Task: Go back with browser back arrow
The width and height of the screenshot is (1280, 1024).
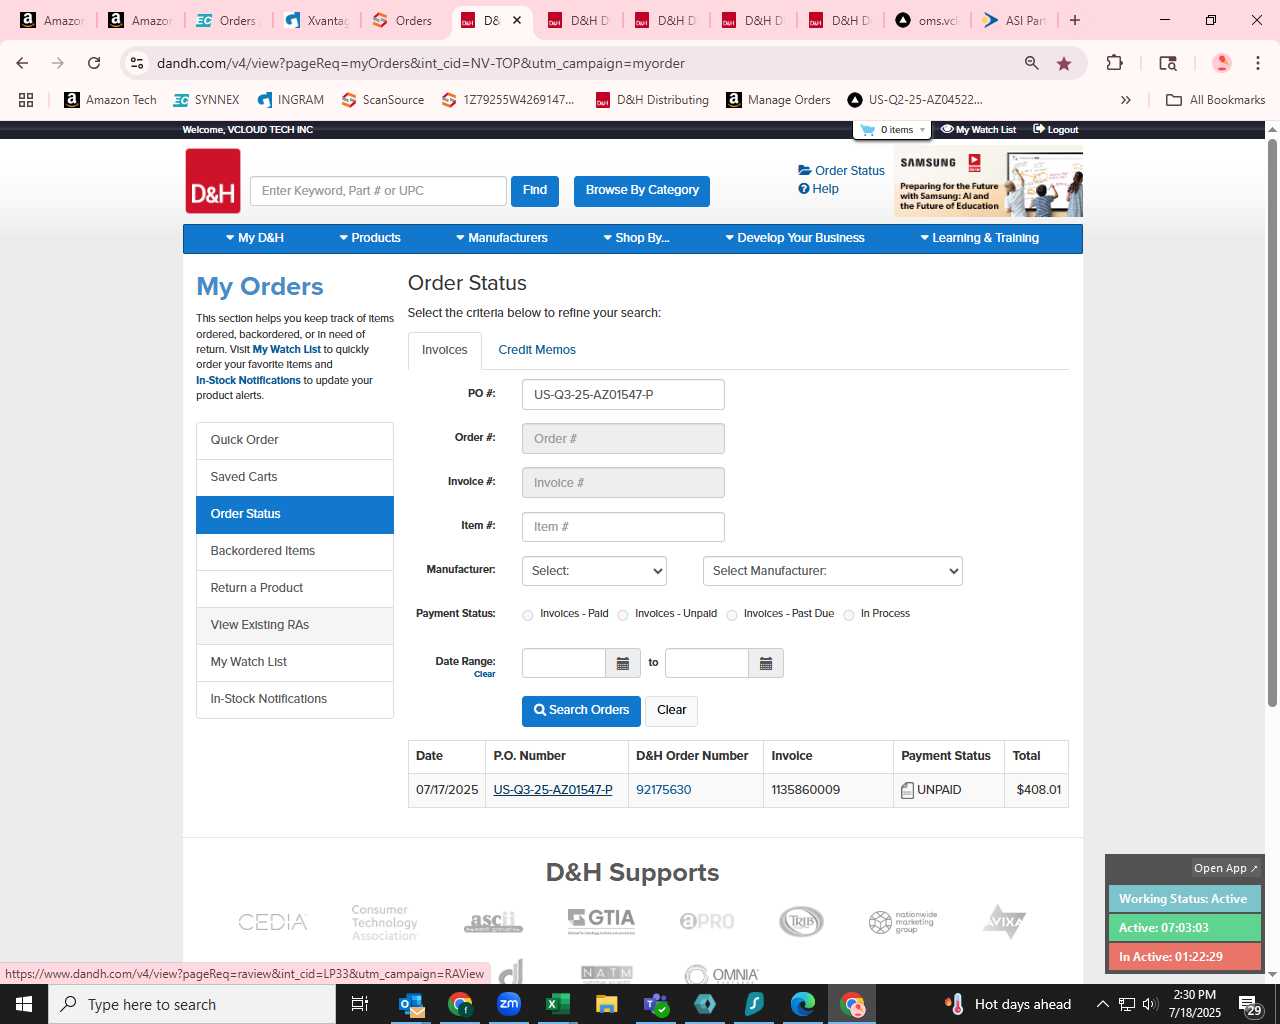Action: 22,63
